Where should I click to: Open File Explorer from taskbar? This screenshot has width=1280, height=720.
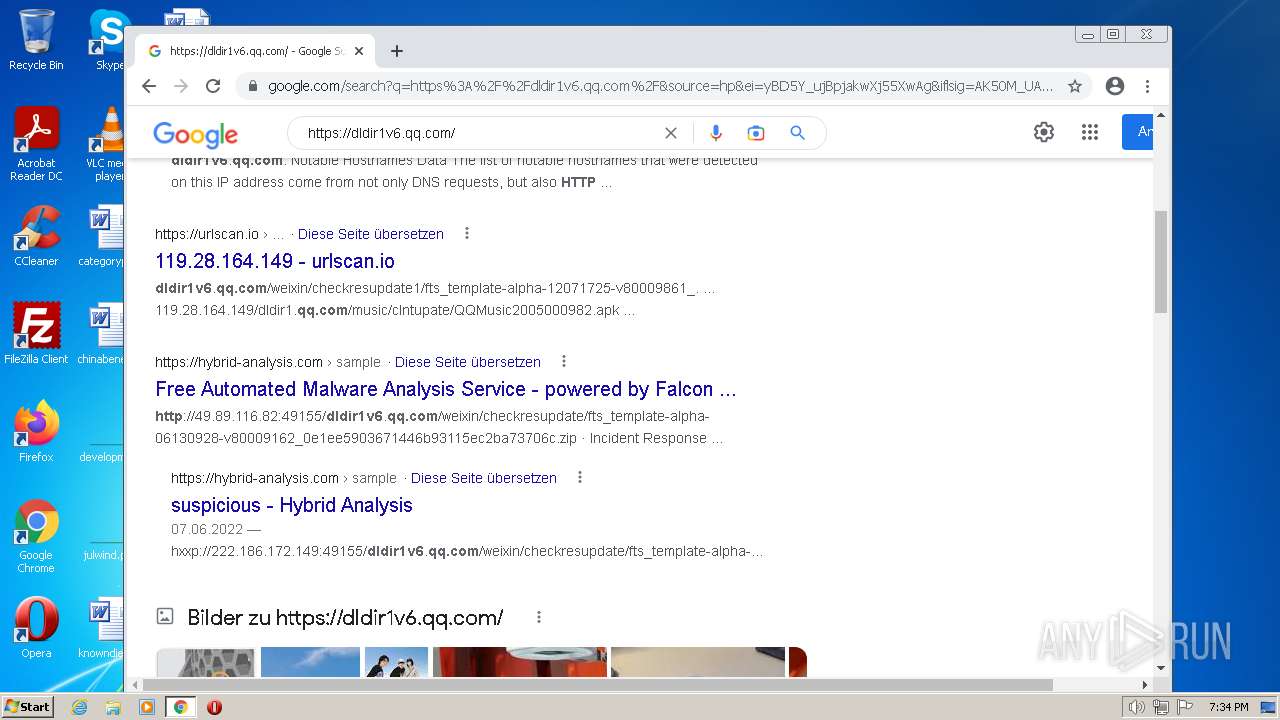(113, 707)
